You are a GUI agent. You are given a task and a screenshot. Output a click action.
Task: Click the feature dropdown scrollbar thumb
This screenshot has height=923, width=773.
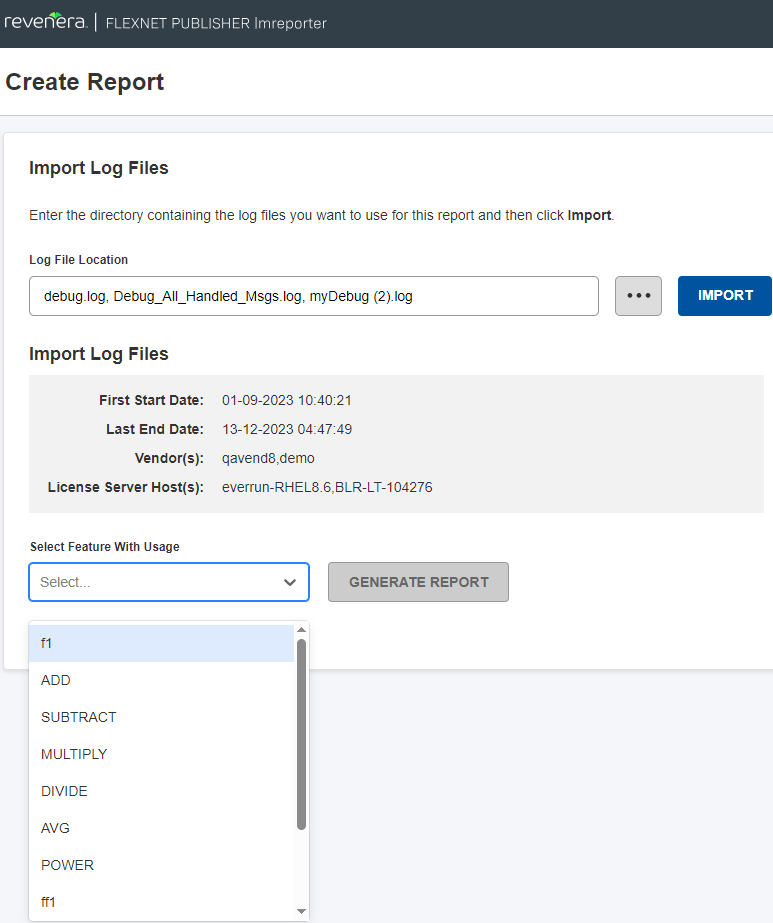(x=301, y=734)
